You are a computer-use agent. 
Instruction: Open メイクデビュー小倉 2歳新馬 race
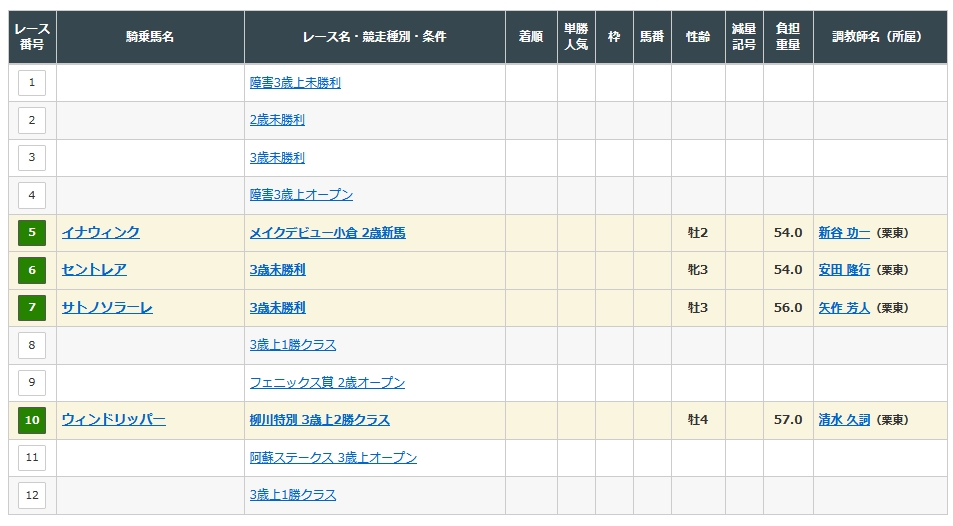[327, 233]
